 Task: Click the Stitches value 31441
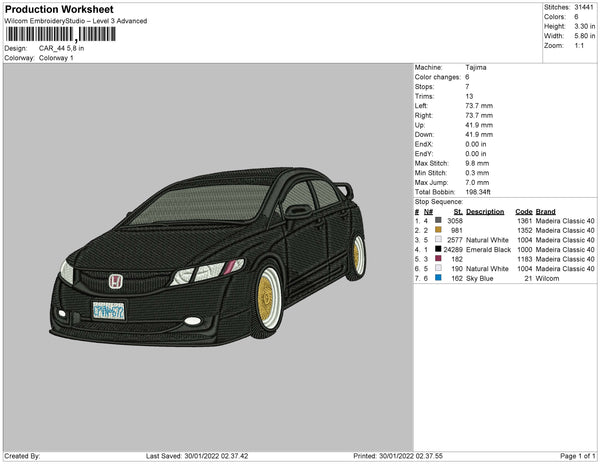pyautogui.click(x=584, y=7)
